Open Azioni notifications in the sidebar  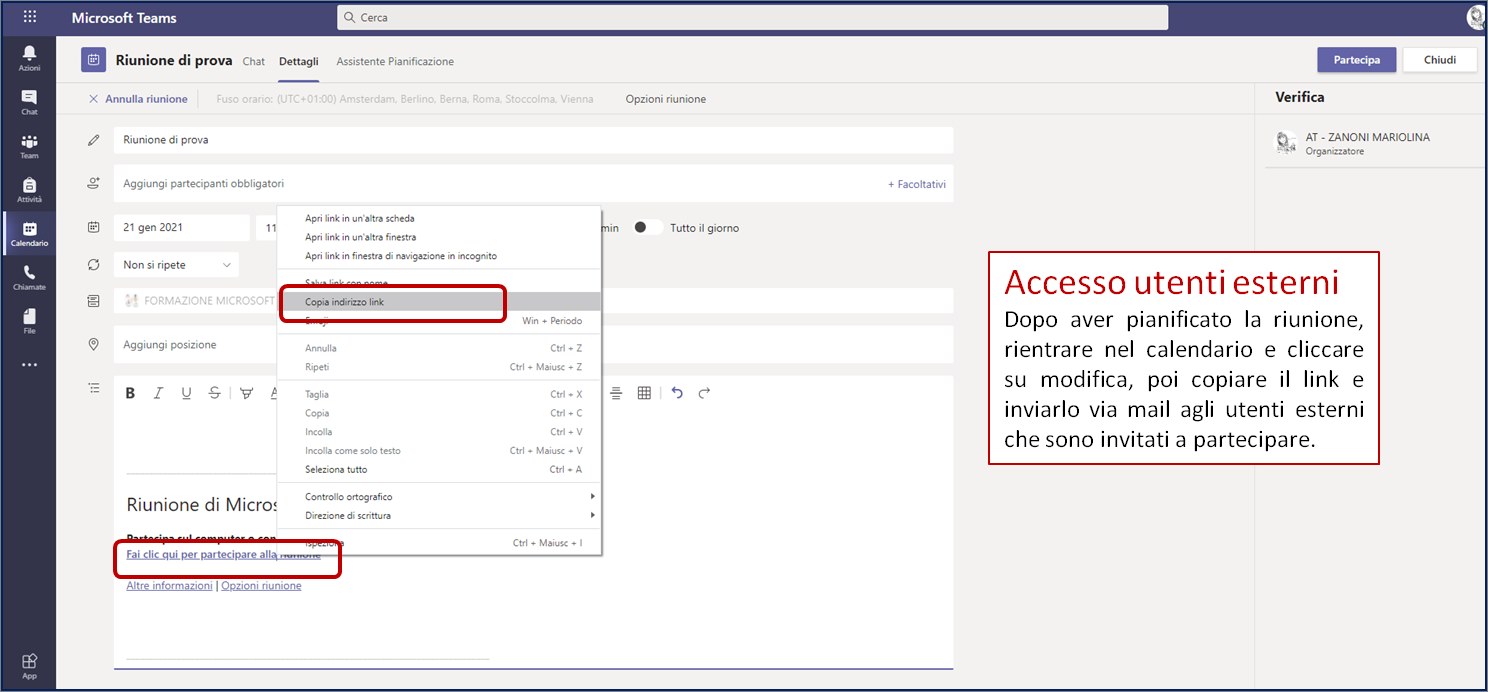[x=29, y=58]
